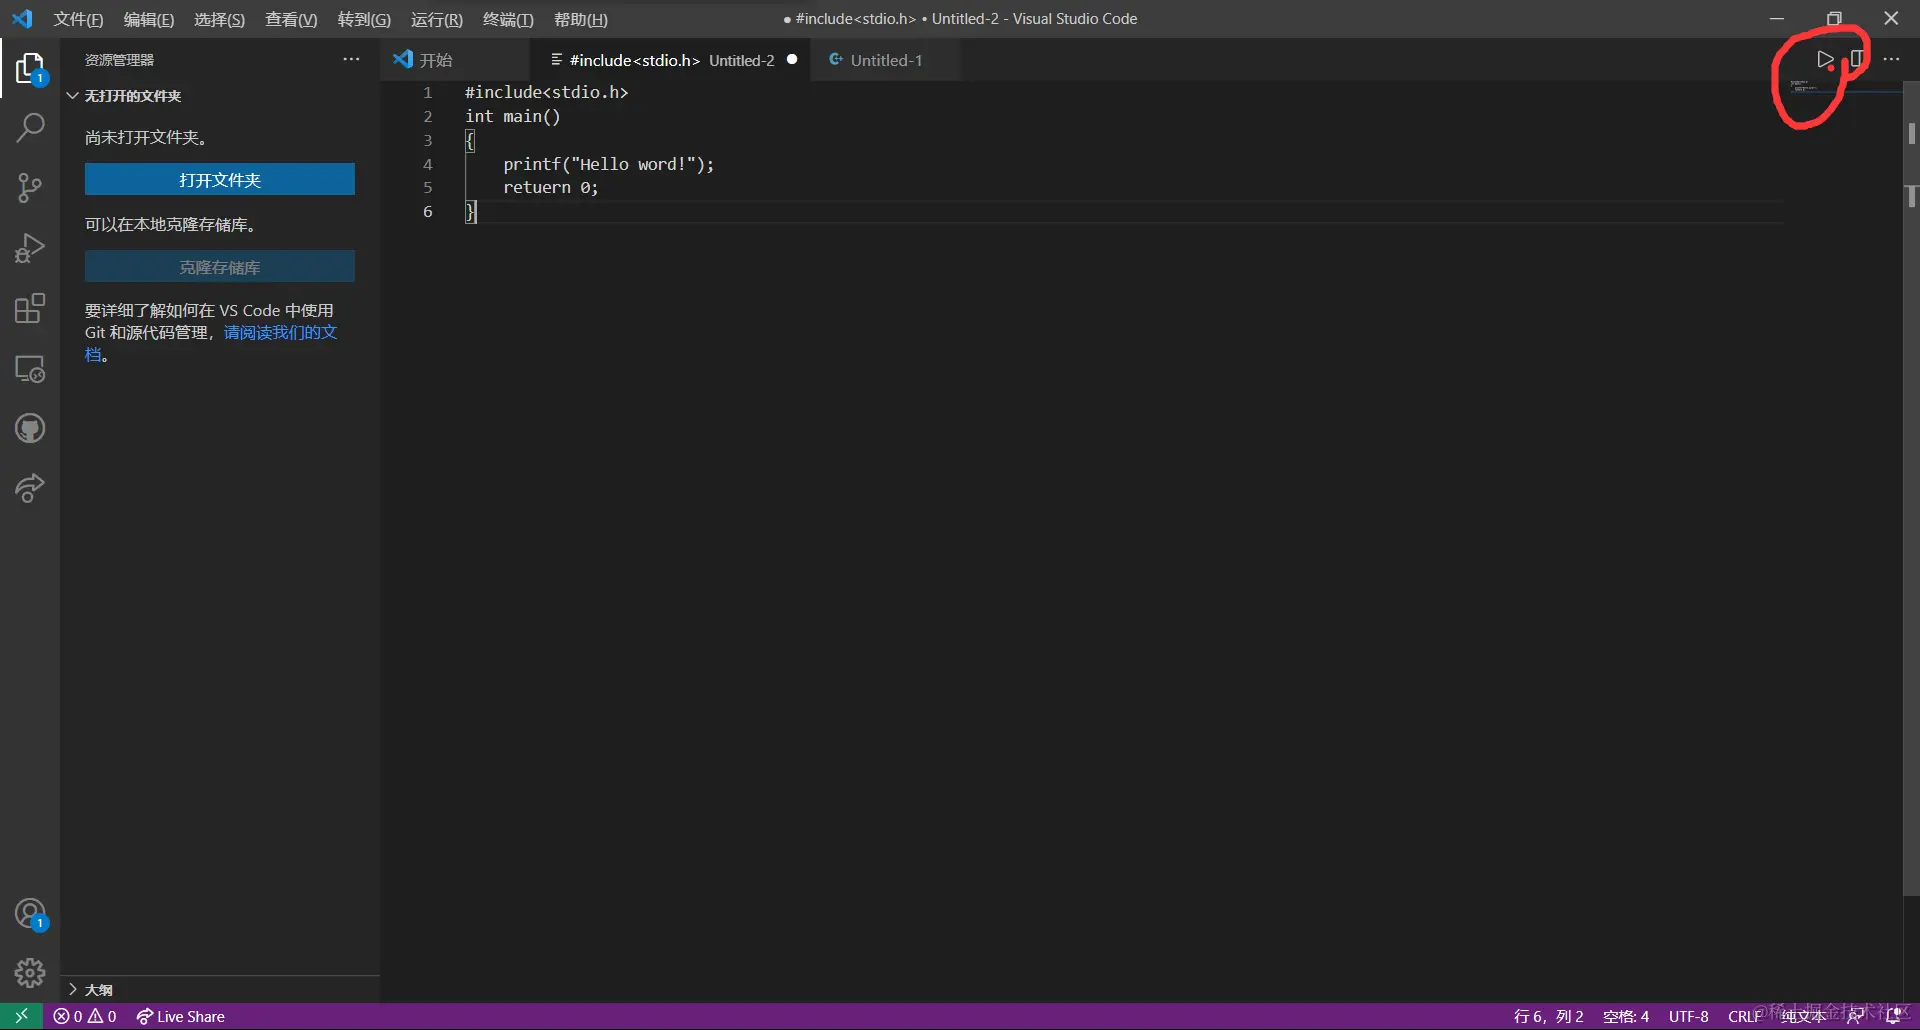
Task: Click the 打开文件夹 button
Action: tap(220, 180)
